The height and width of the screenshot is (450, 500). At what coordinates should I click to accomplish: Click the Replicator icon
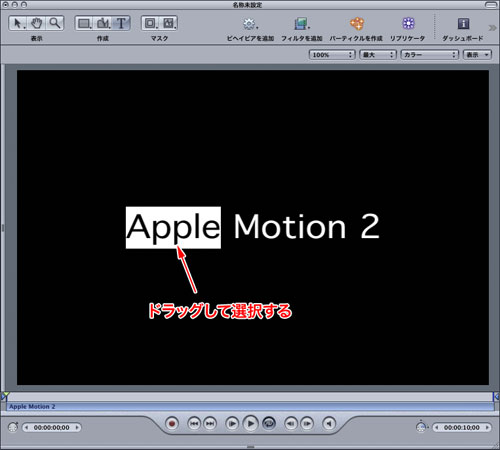tap(408, 24)
